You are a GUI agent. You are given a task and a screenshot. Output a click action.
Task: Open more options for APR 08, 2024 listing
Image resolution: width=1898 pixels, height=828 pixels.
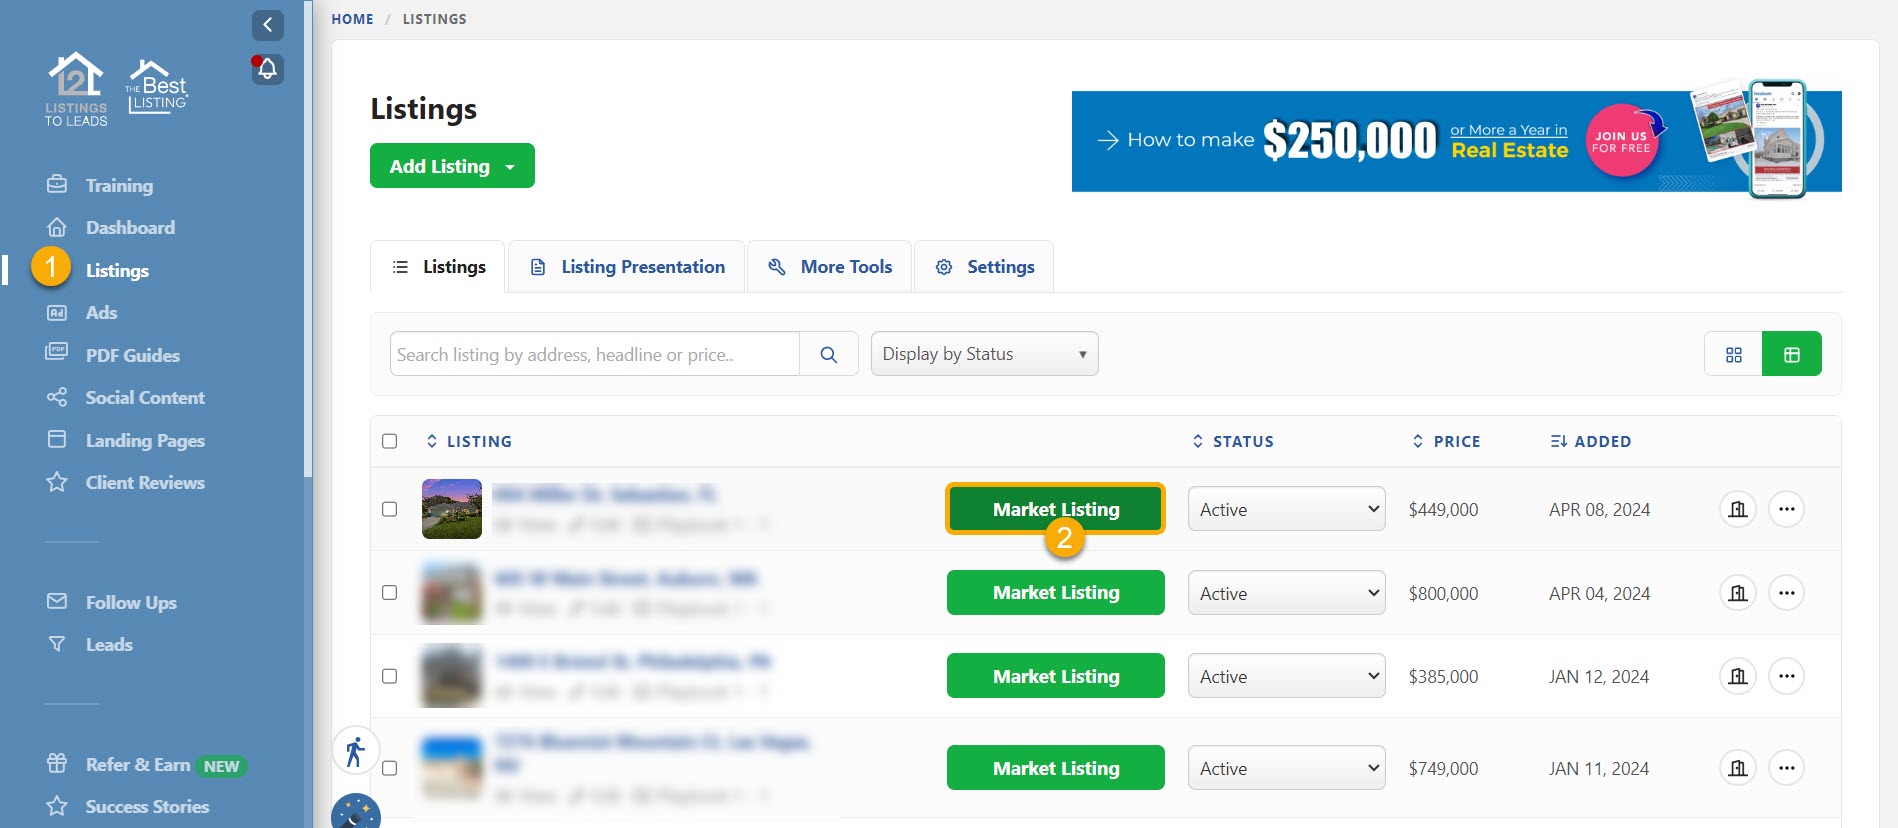pyautogui.click(x=1787, y=509)
